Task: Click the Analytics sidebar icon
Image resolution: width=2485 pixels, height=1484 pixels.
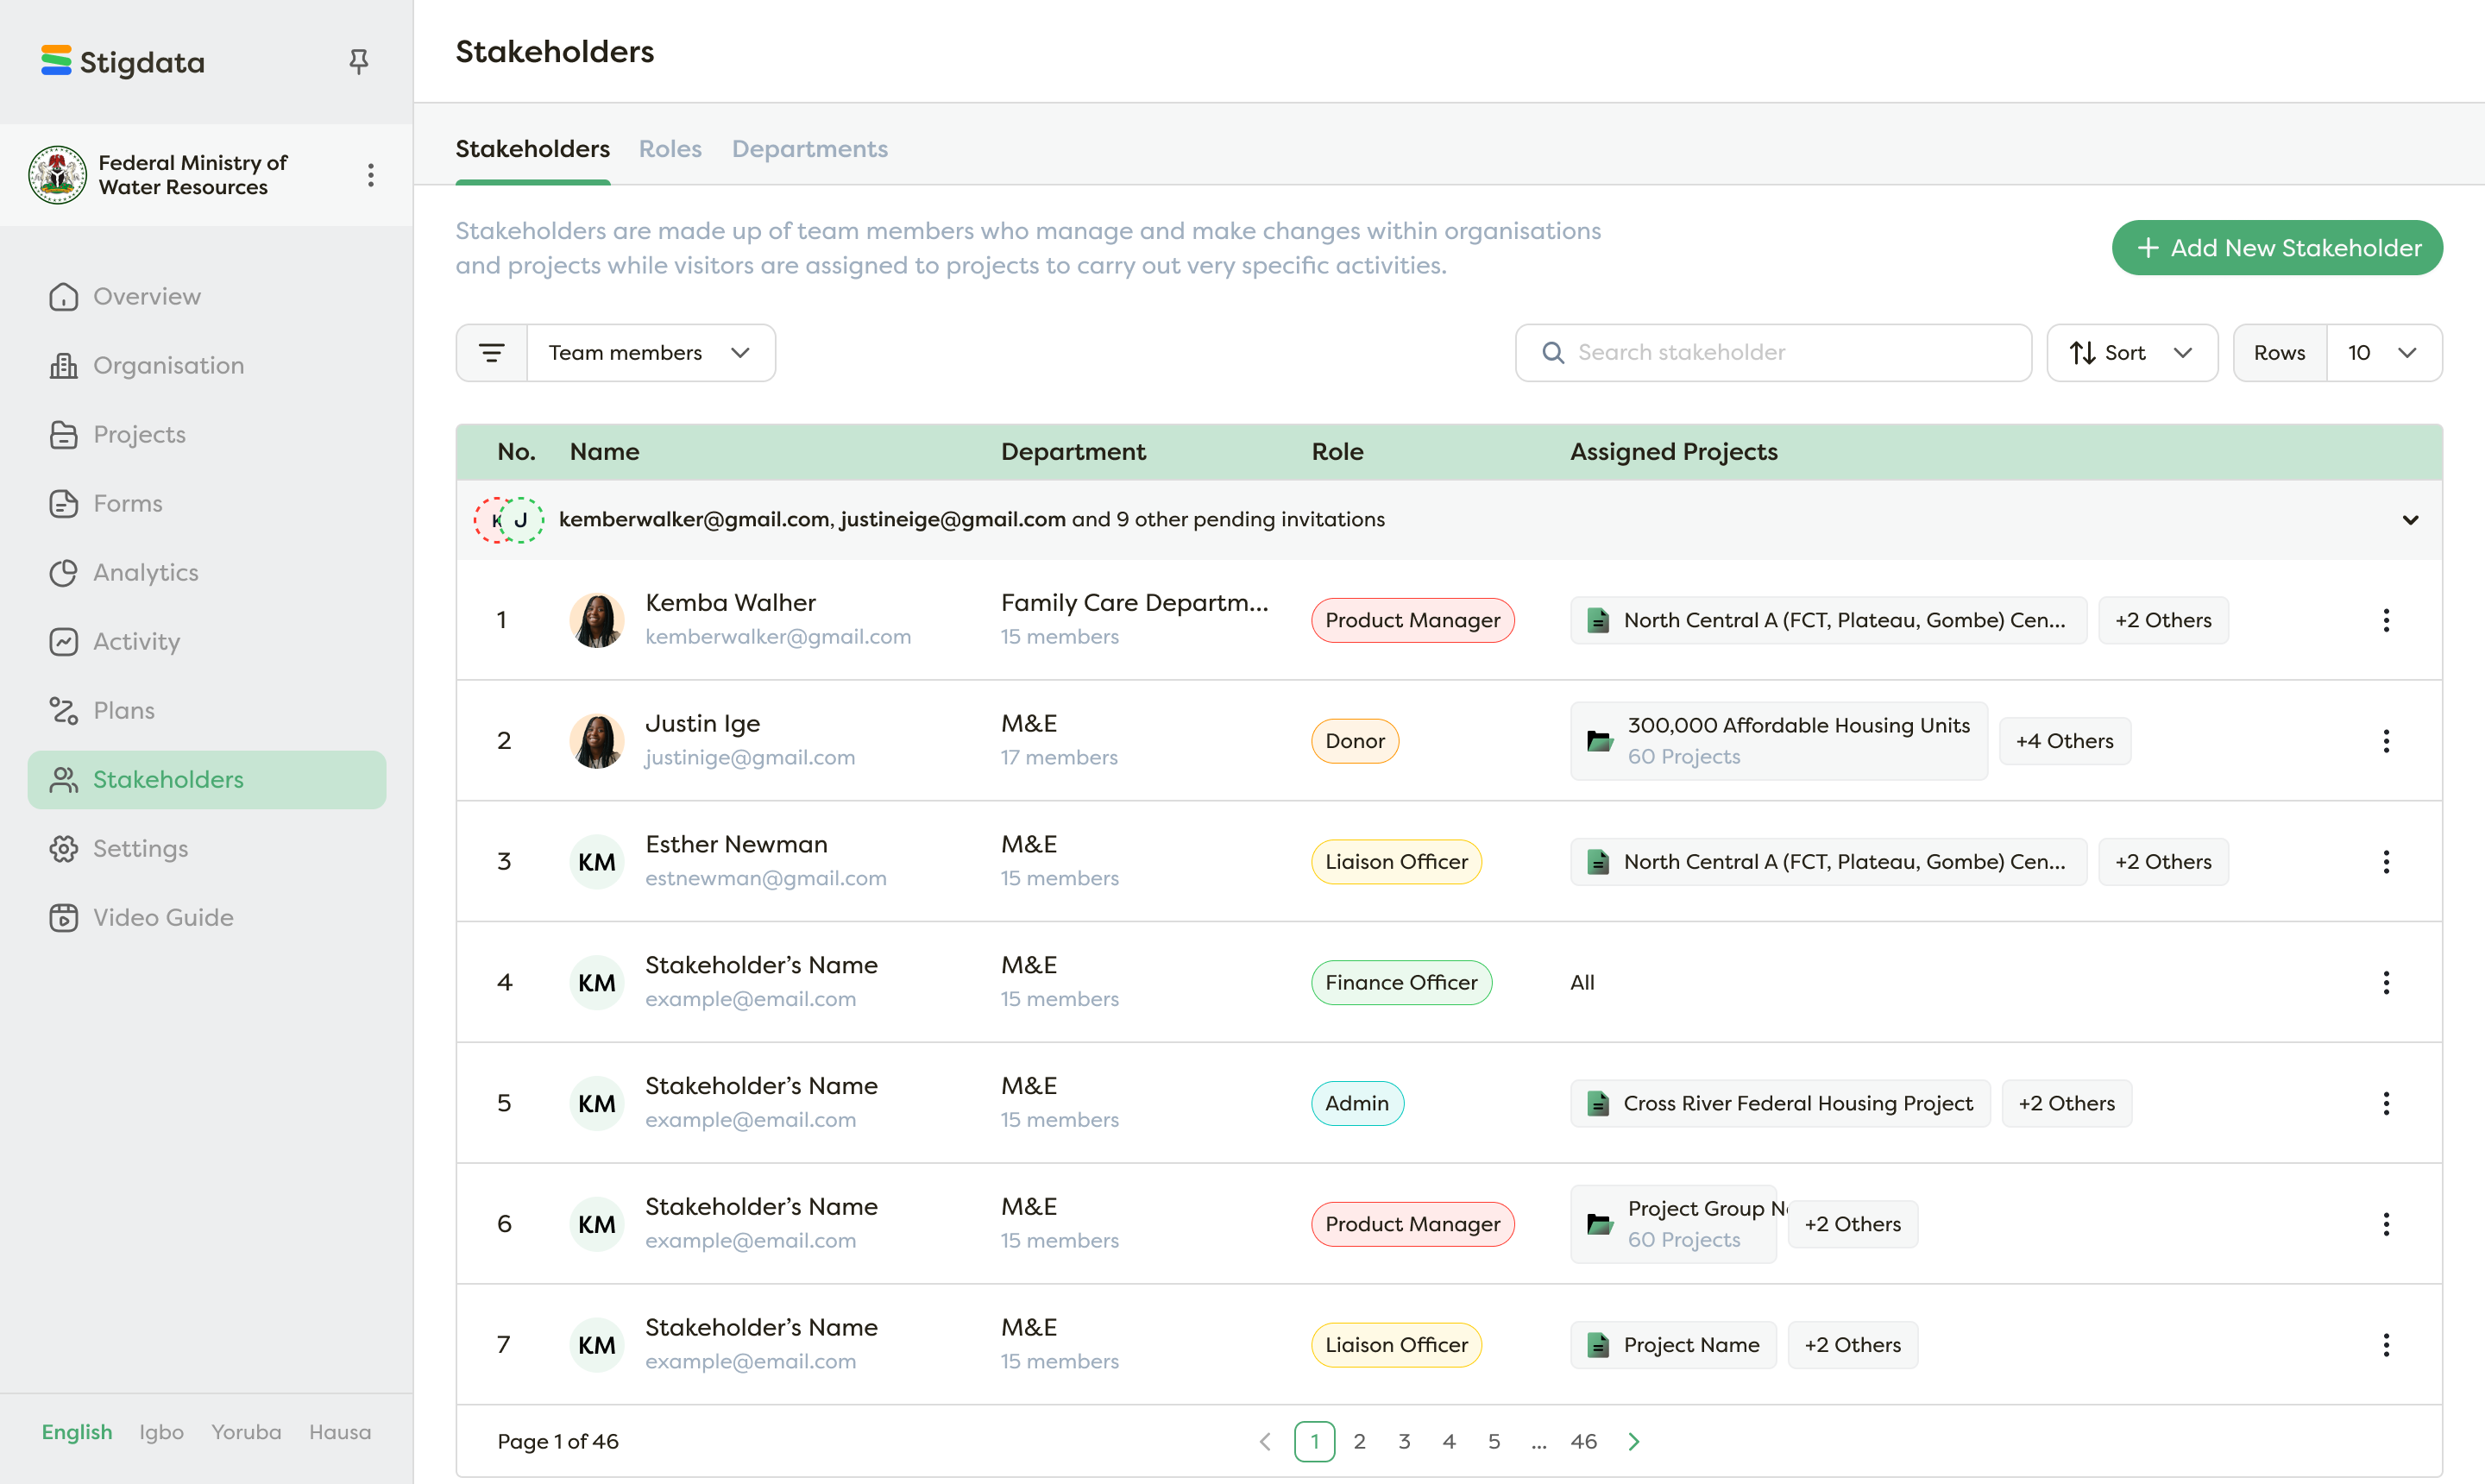Action: click(63, 573)
